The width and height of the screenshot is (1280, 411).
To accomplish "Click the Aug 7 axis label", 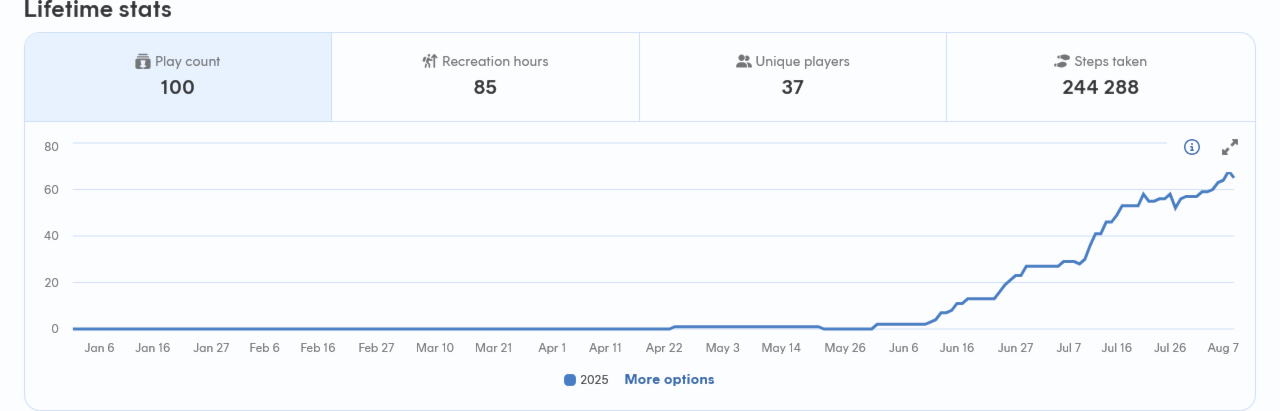I will (x=1224, y=348).
